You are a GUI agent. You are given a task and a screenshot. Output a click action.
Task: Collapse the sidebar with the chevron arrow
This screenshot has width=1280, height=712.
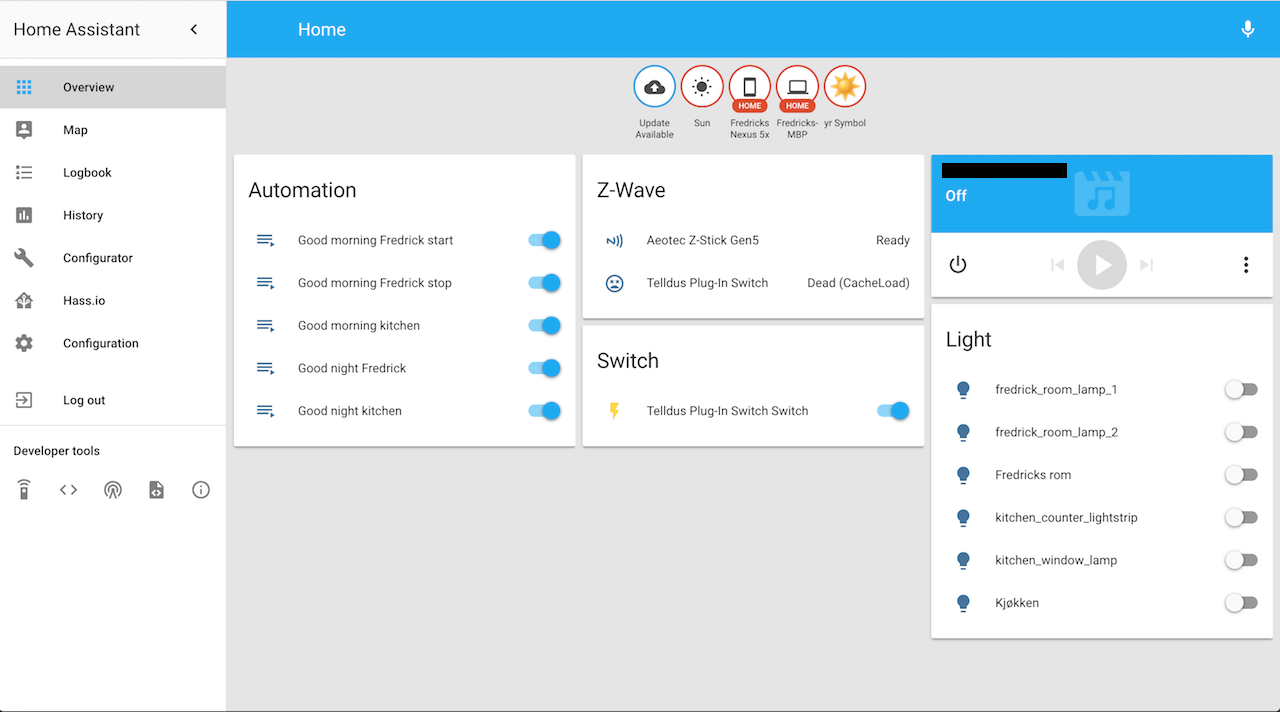point(194,30)
